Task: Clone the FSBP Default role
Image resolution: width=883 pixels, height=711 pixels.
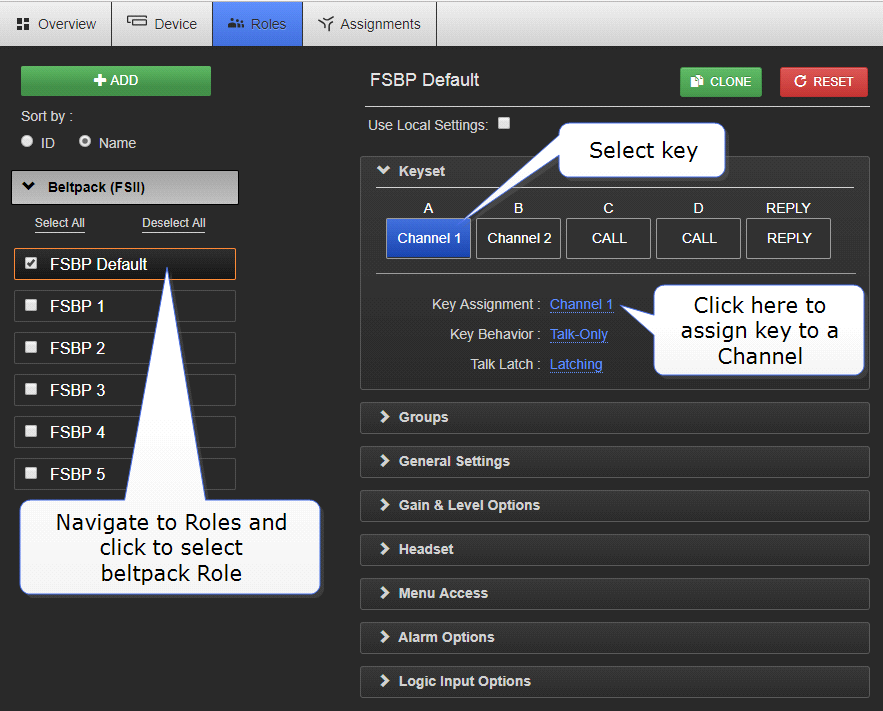Action: 721,82
